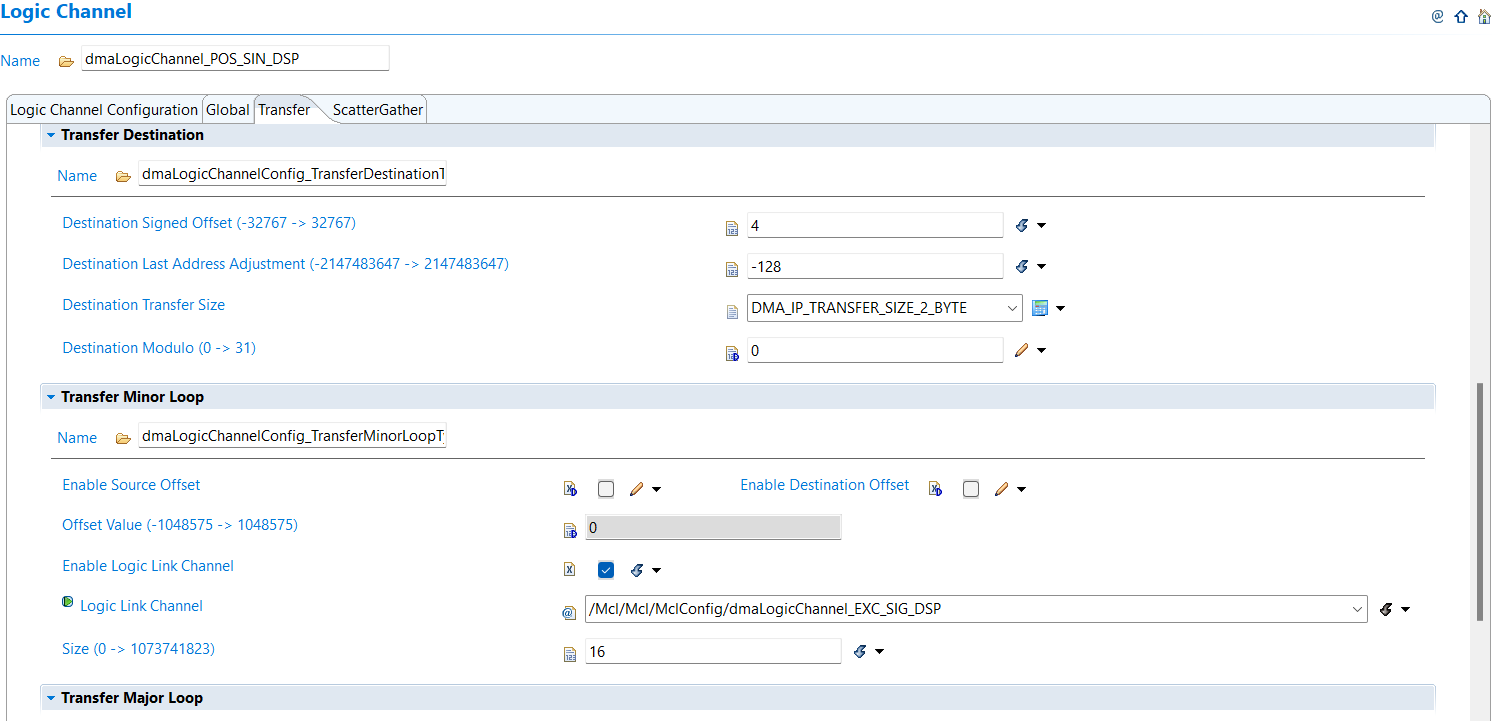1499x721 pixels.
Task: Enable the Destination Offset checkbox
Action: 970,488
